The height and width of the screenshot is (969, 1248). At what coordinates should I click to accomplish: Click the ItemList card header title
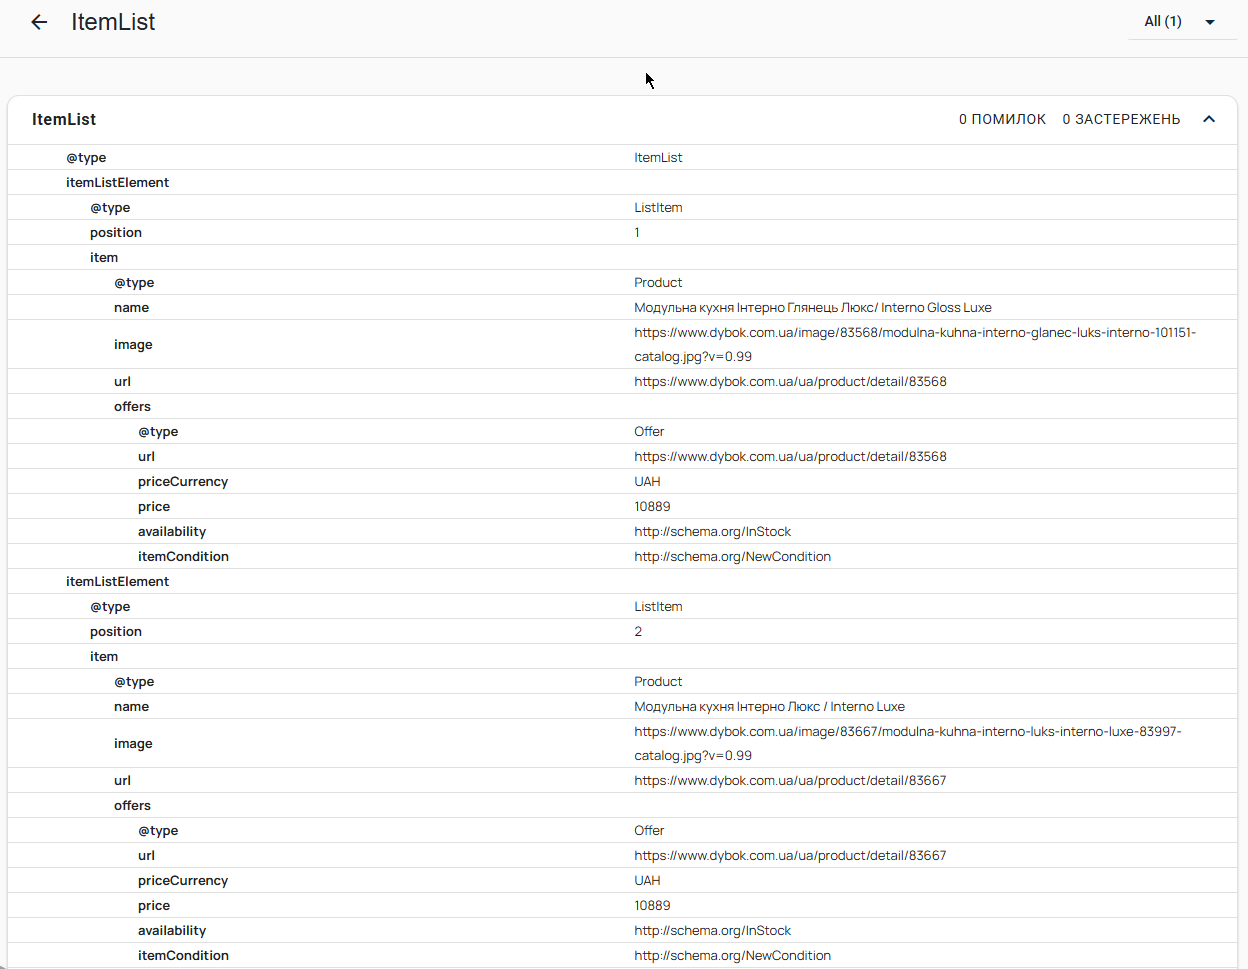tap(64, 119)
